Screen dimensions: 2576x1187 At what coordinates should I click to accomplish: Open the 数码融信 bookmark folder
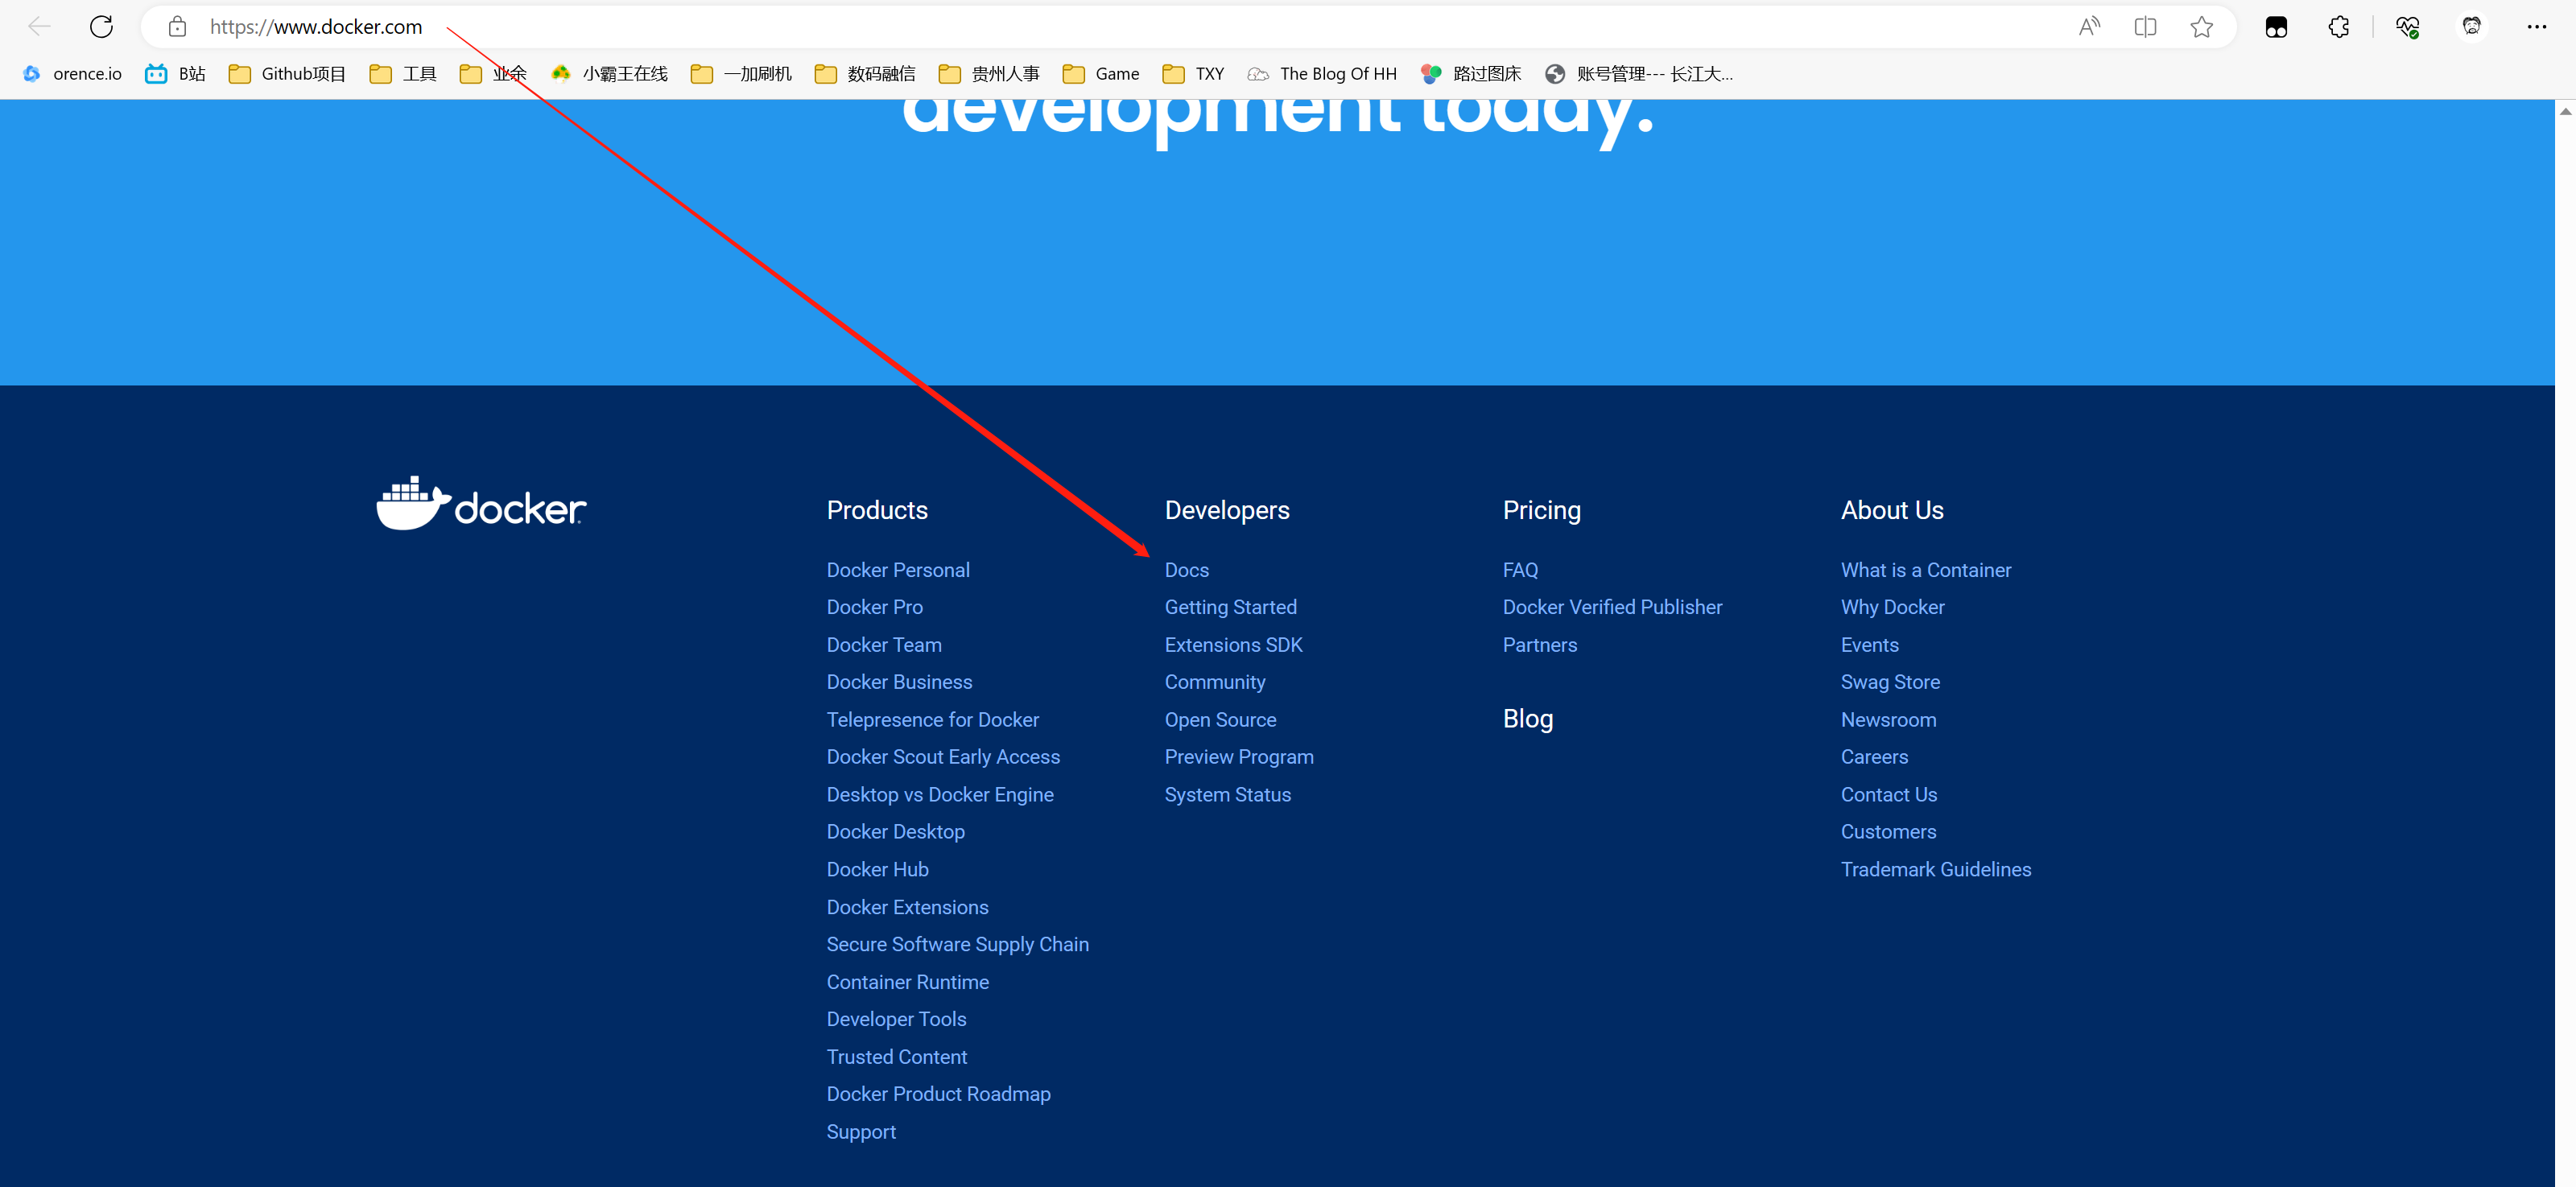pos(865,74)
